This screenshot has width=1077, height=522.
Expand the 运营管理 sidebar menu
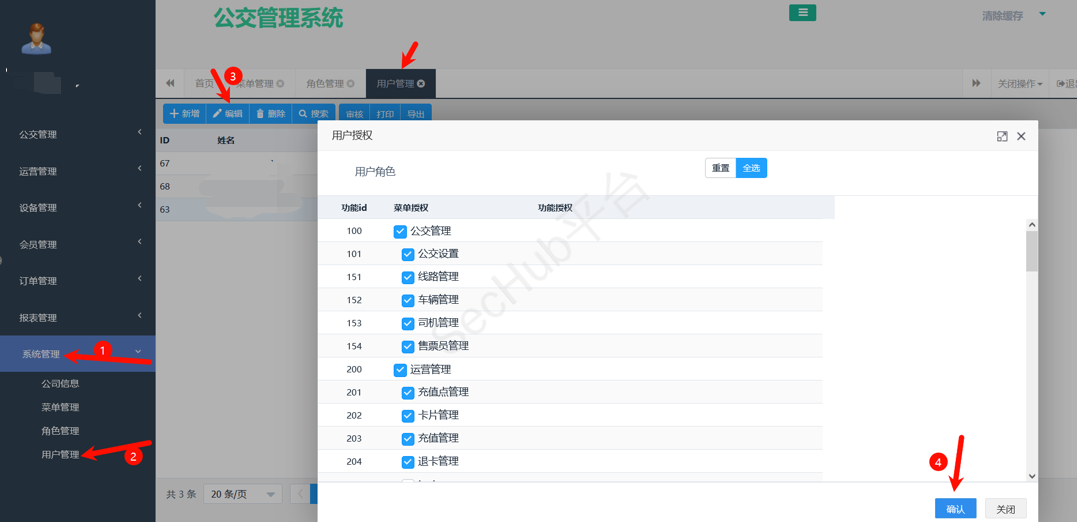78,171
